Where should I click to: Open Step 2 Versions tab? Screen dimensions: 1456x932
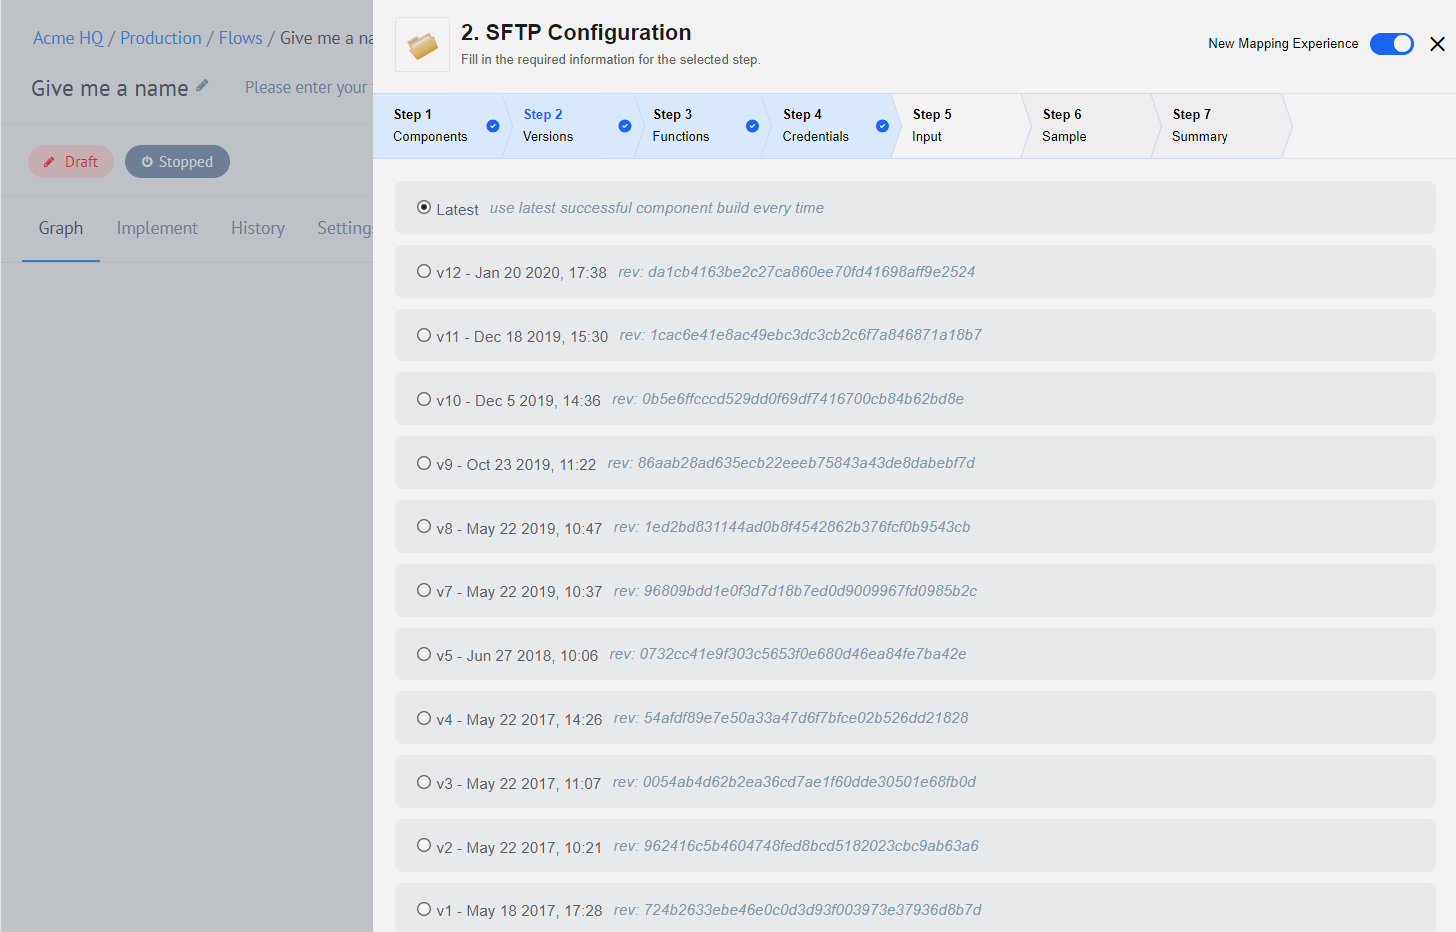568,126
